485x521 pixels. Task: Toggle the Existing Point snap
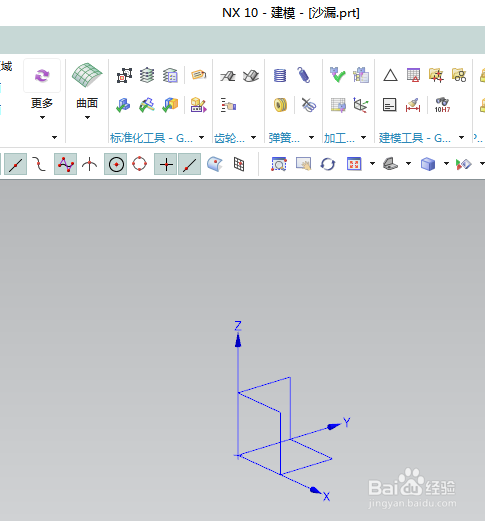point(166,164)
